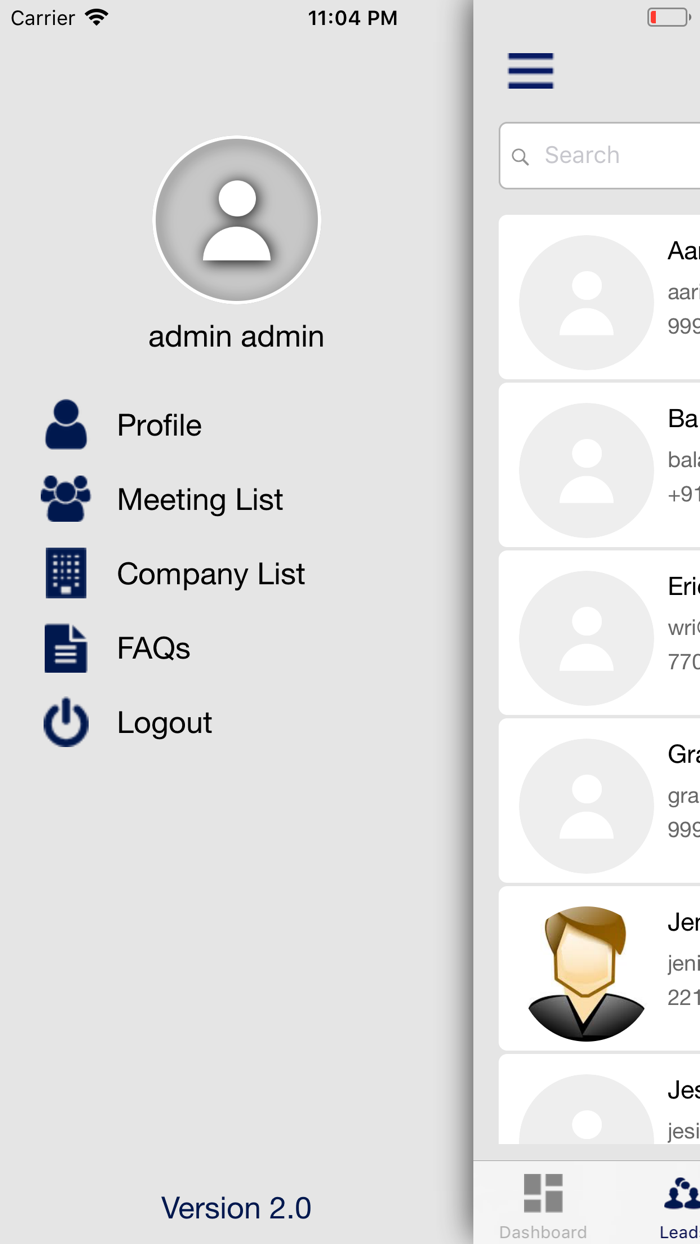Tap the search magnifier icon
This screenshot has width=700, height=1244.
click(520, 156)
